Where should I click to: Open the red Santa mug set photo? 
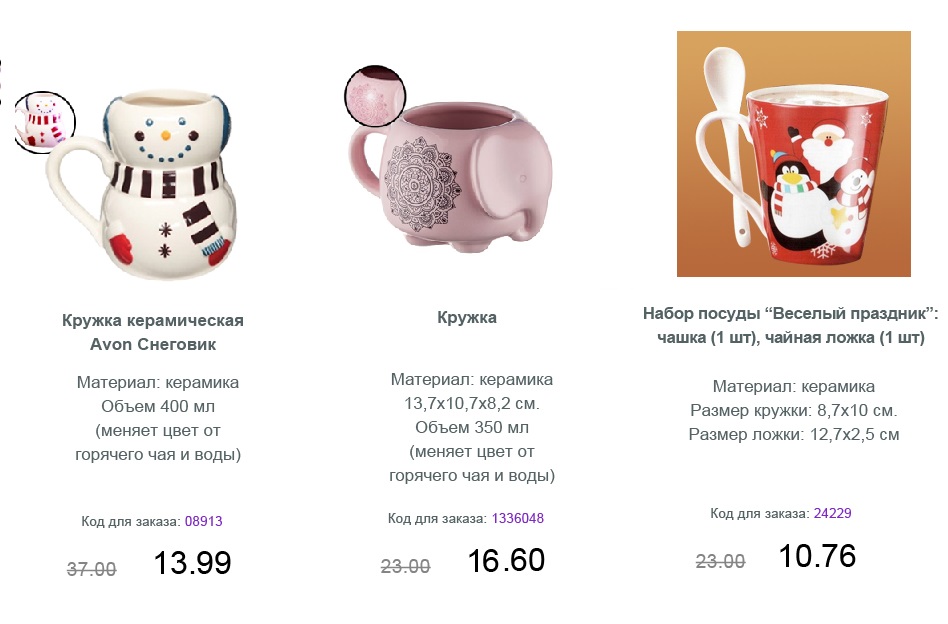pos(793,154)
